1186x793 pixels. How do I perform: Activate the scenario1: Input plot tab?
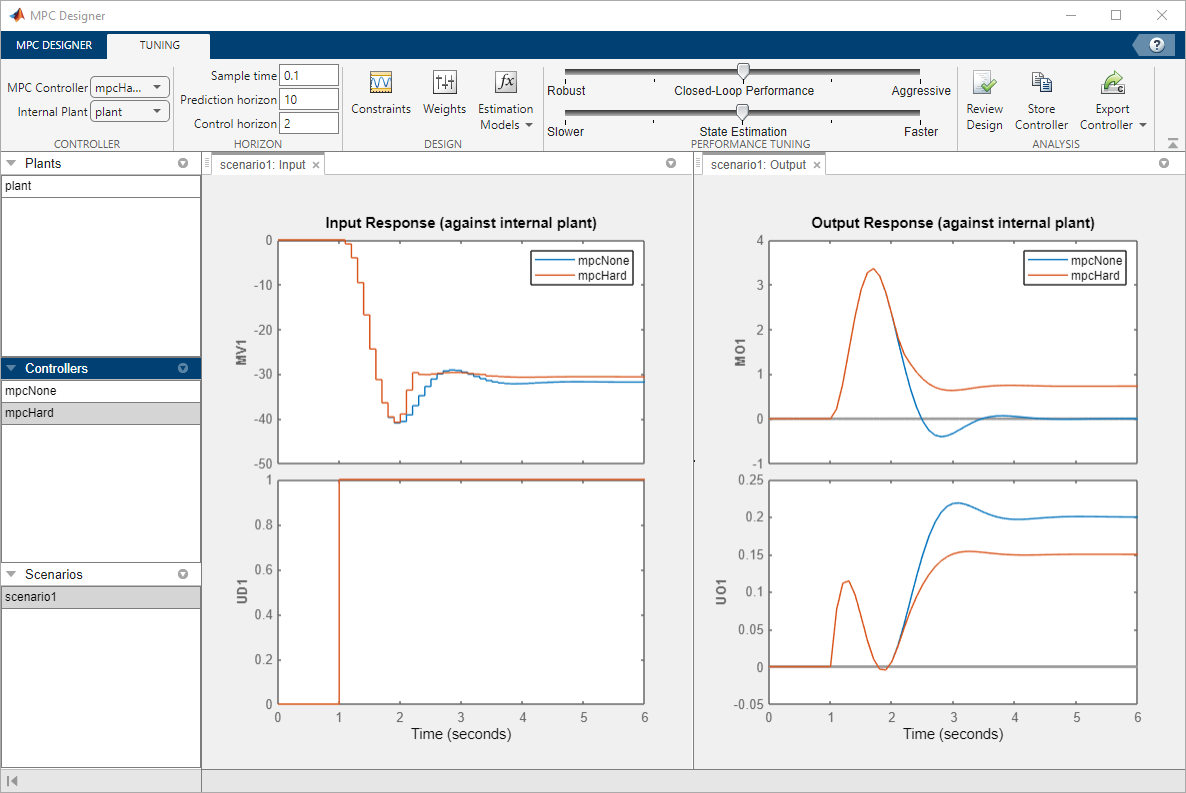[262, 165]
